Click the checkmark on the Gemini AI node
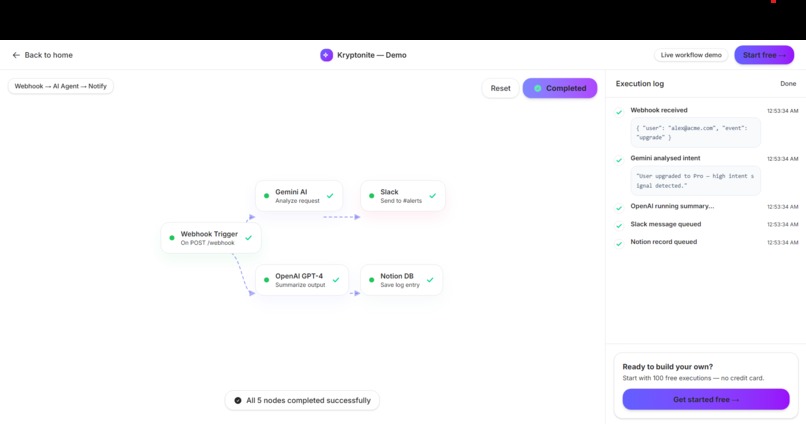Image resolution: width=806 pixels, height=424 pixels. (x=330, y=196)
